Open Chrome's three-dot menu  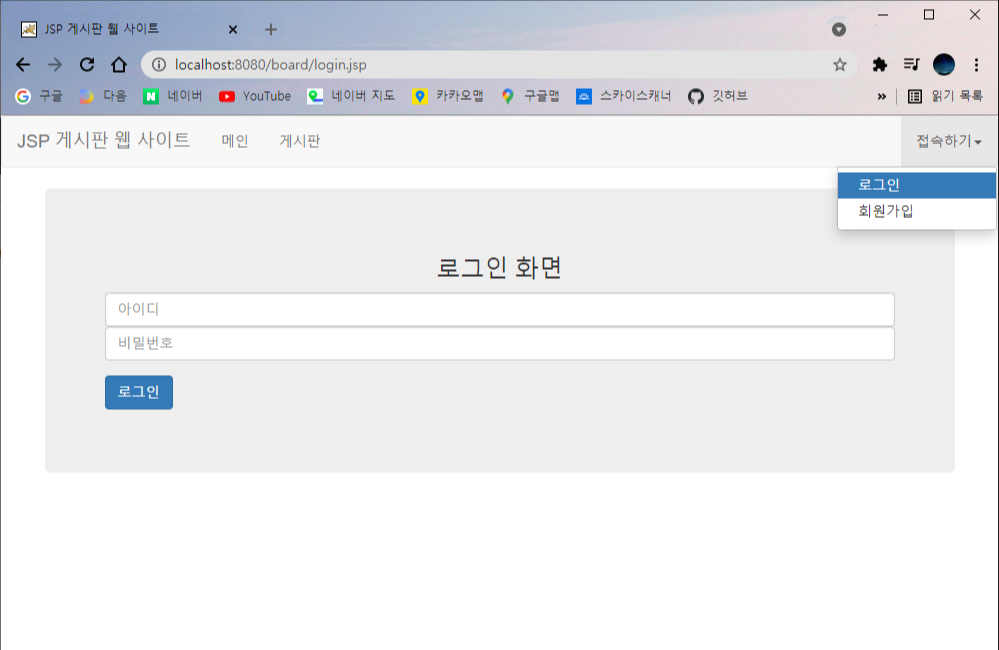click(x=976, y=64)
